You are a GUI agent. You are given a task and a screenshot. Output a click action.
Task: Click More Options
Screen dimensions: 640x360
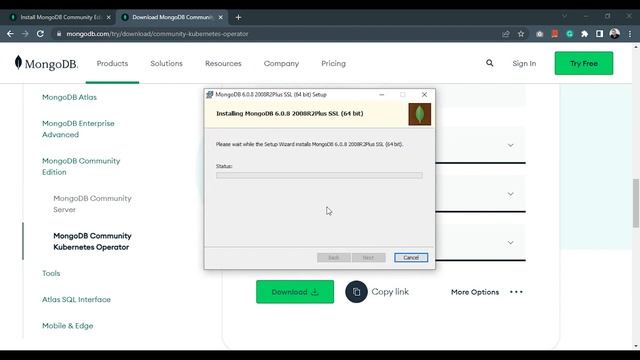(475, 292)
